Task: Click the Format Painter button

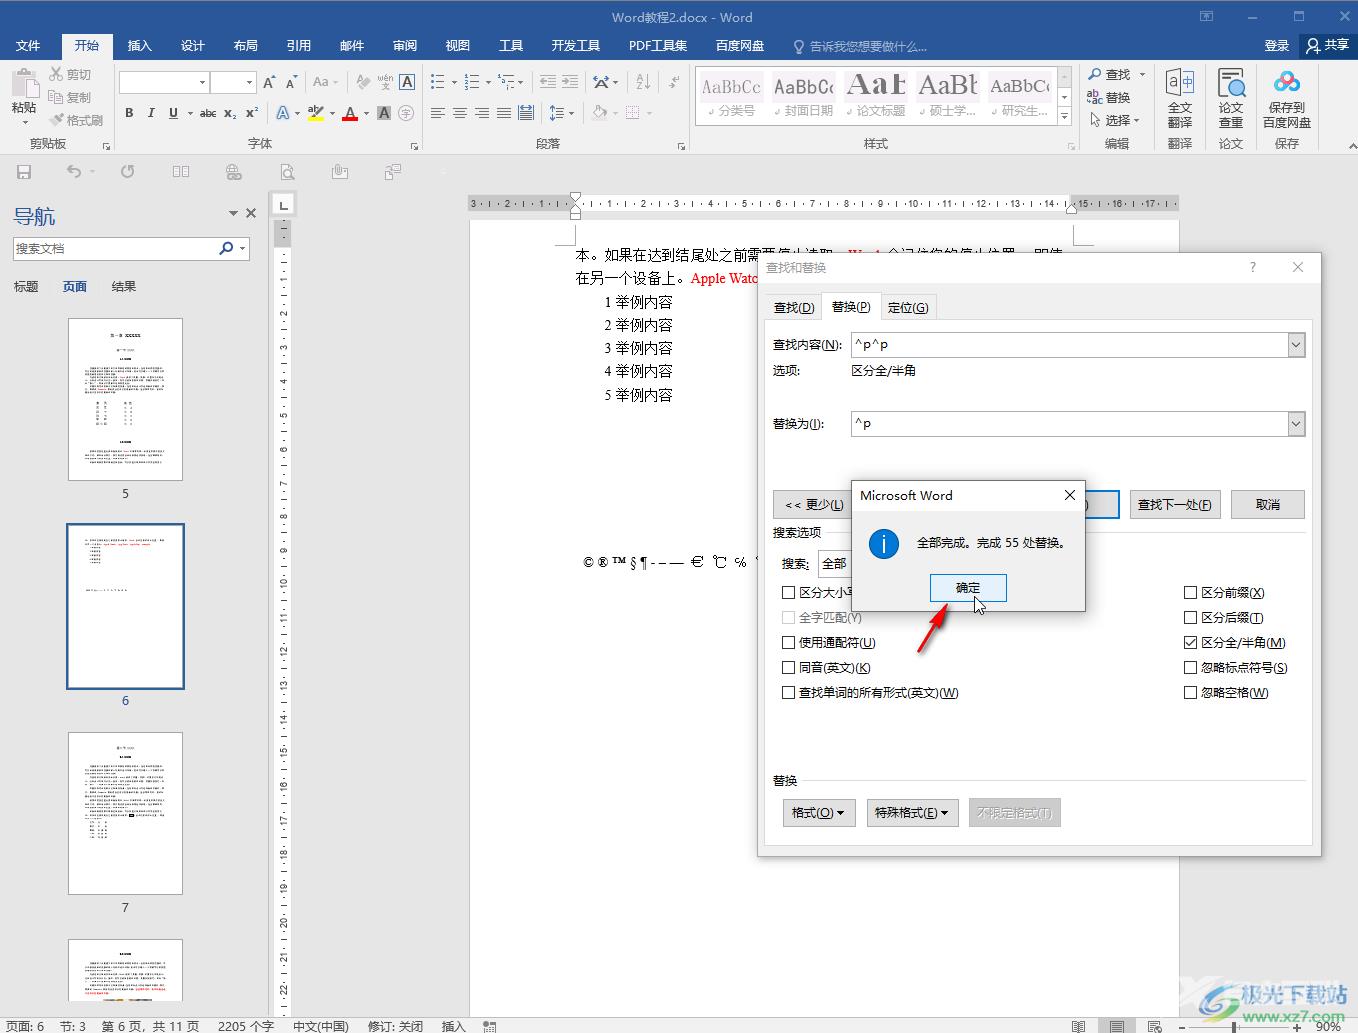Action: tap(76, 120)
